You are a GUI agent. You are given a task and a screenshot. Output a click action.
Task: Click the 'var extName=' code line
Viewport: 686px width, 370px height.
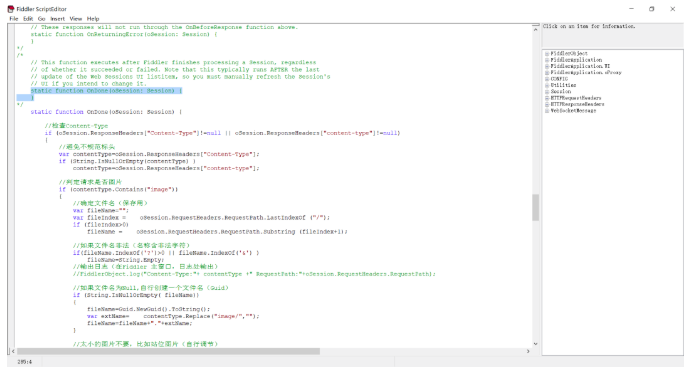[173, 316]
